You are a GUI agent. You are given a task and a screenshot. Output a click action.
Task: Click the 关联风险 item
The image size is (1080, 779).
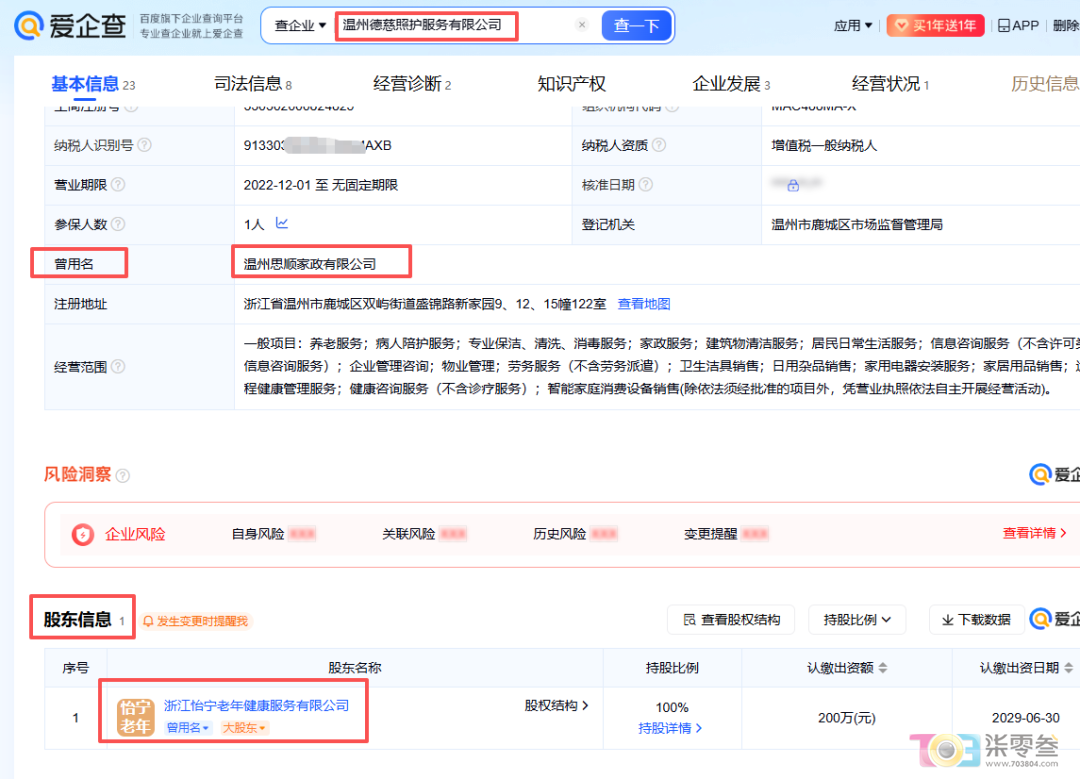point(424,534)
